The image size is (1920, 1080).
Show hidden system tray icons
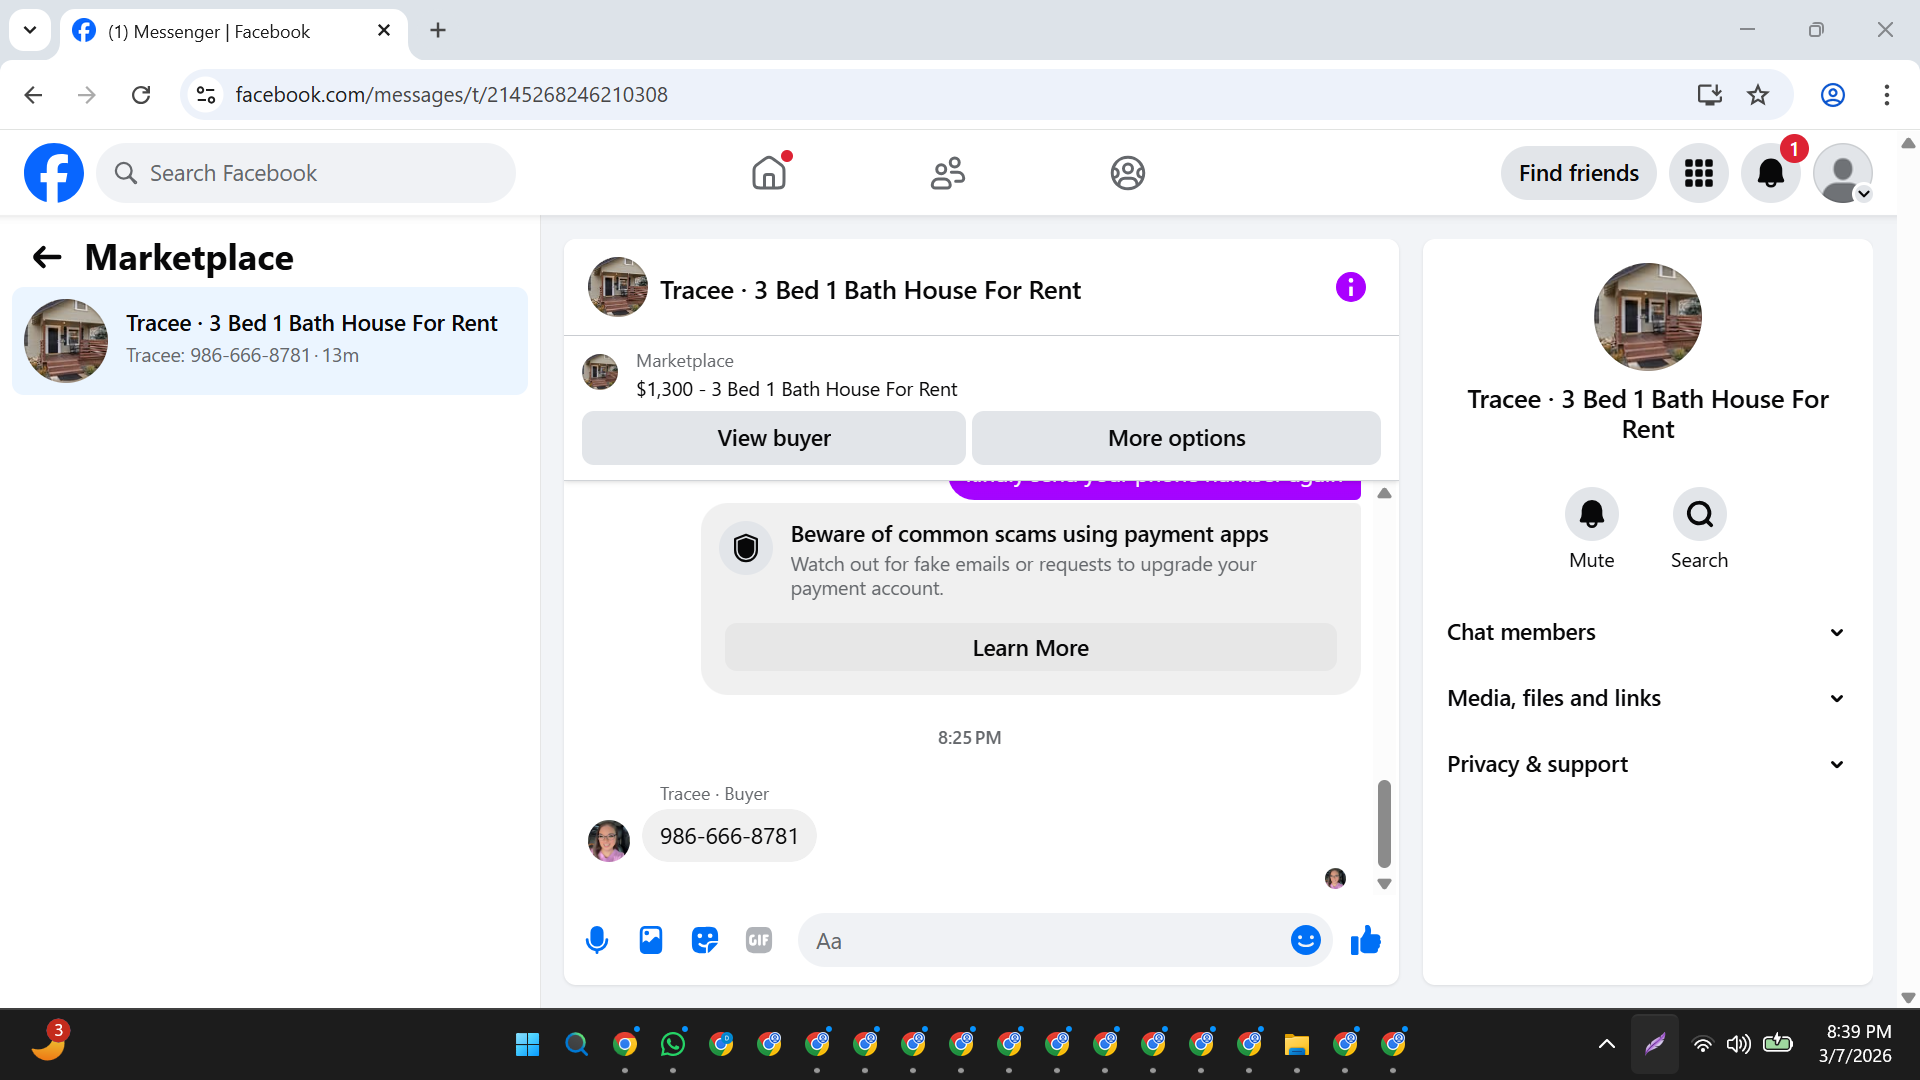pyautogui.click(x=1606, y=1045)
